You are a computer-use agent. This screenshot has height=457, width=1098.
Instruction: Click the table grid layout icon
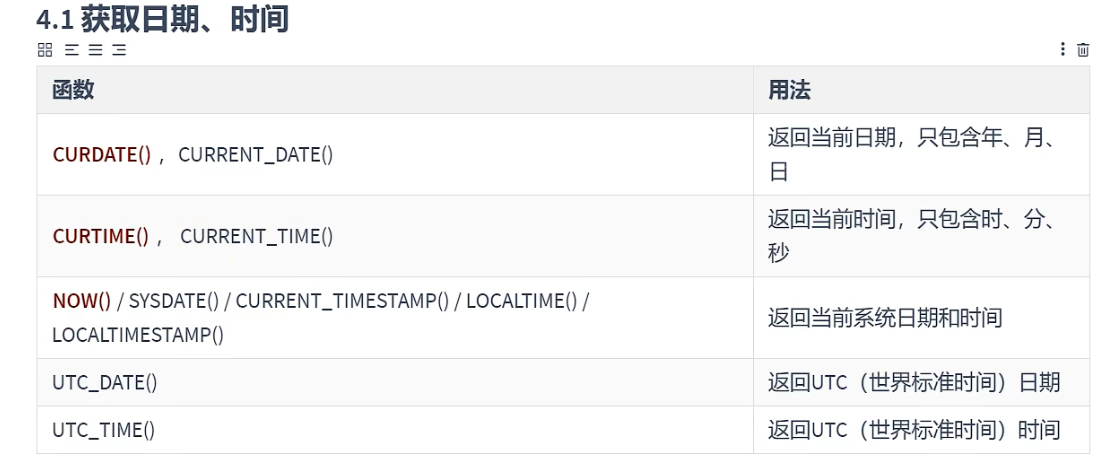point(44,50)
